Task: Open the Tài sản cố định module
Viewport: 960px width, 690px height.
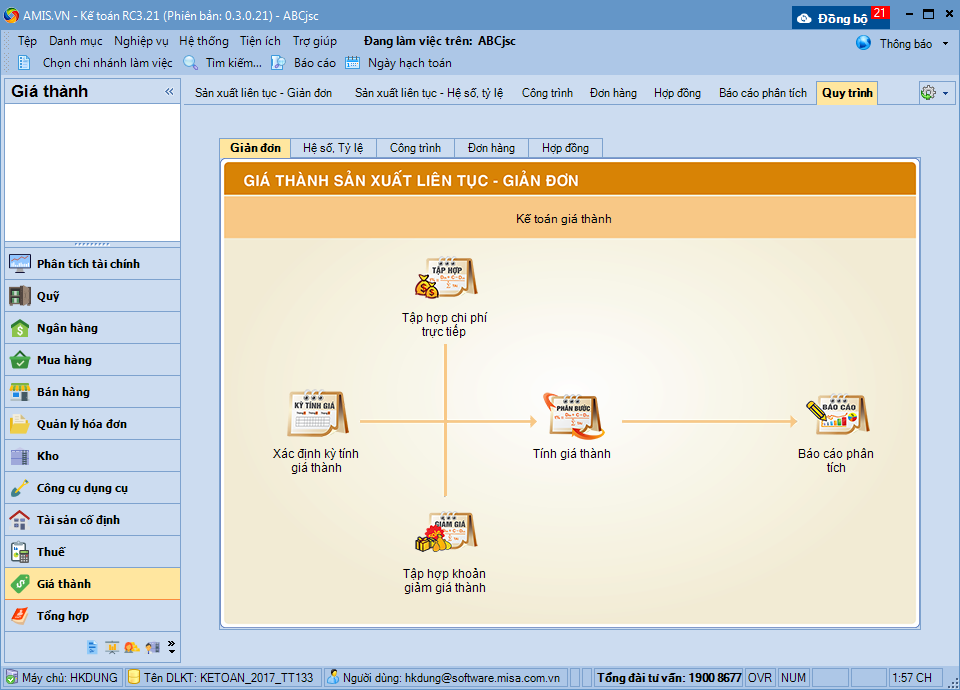Action: [x=78, y=520]
